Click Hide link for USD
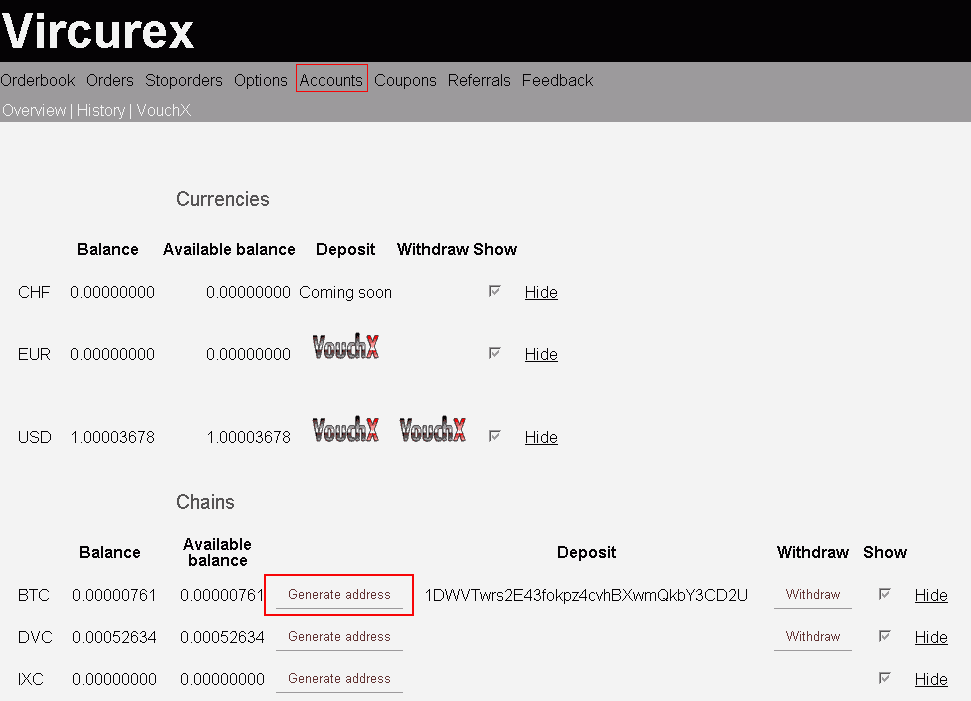 [x=541, y=437]
